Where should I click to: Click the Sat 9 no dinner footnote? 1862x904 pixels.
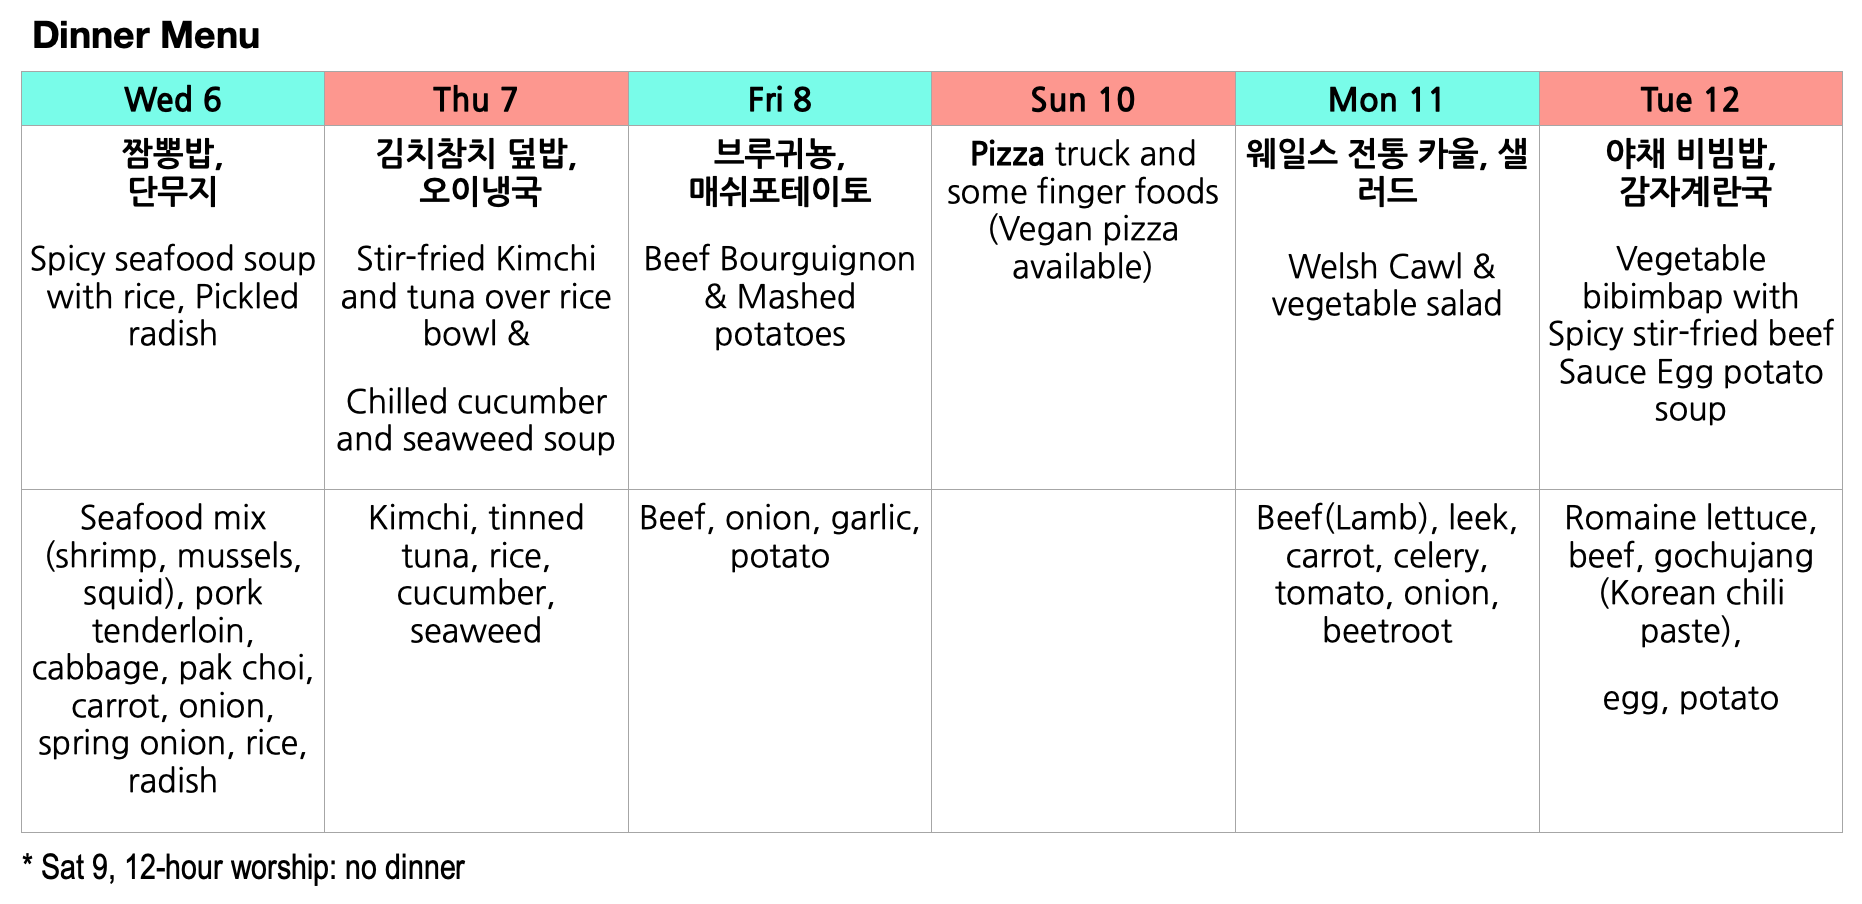(x=243, y=867)
